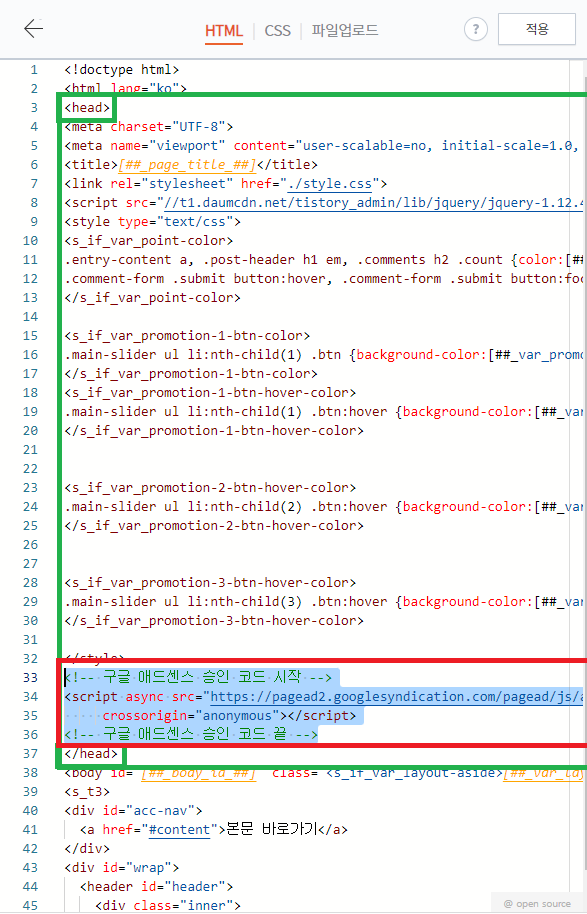Viewport: 587px width, 914px height.
Task: Go back using the left arrow icon
Action: click(33, 29)
